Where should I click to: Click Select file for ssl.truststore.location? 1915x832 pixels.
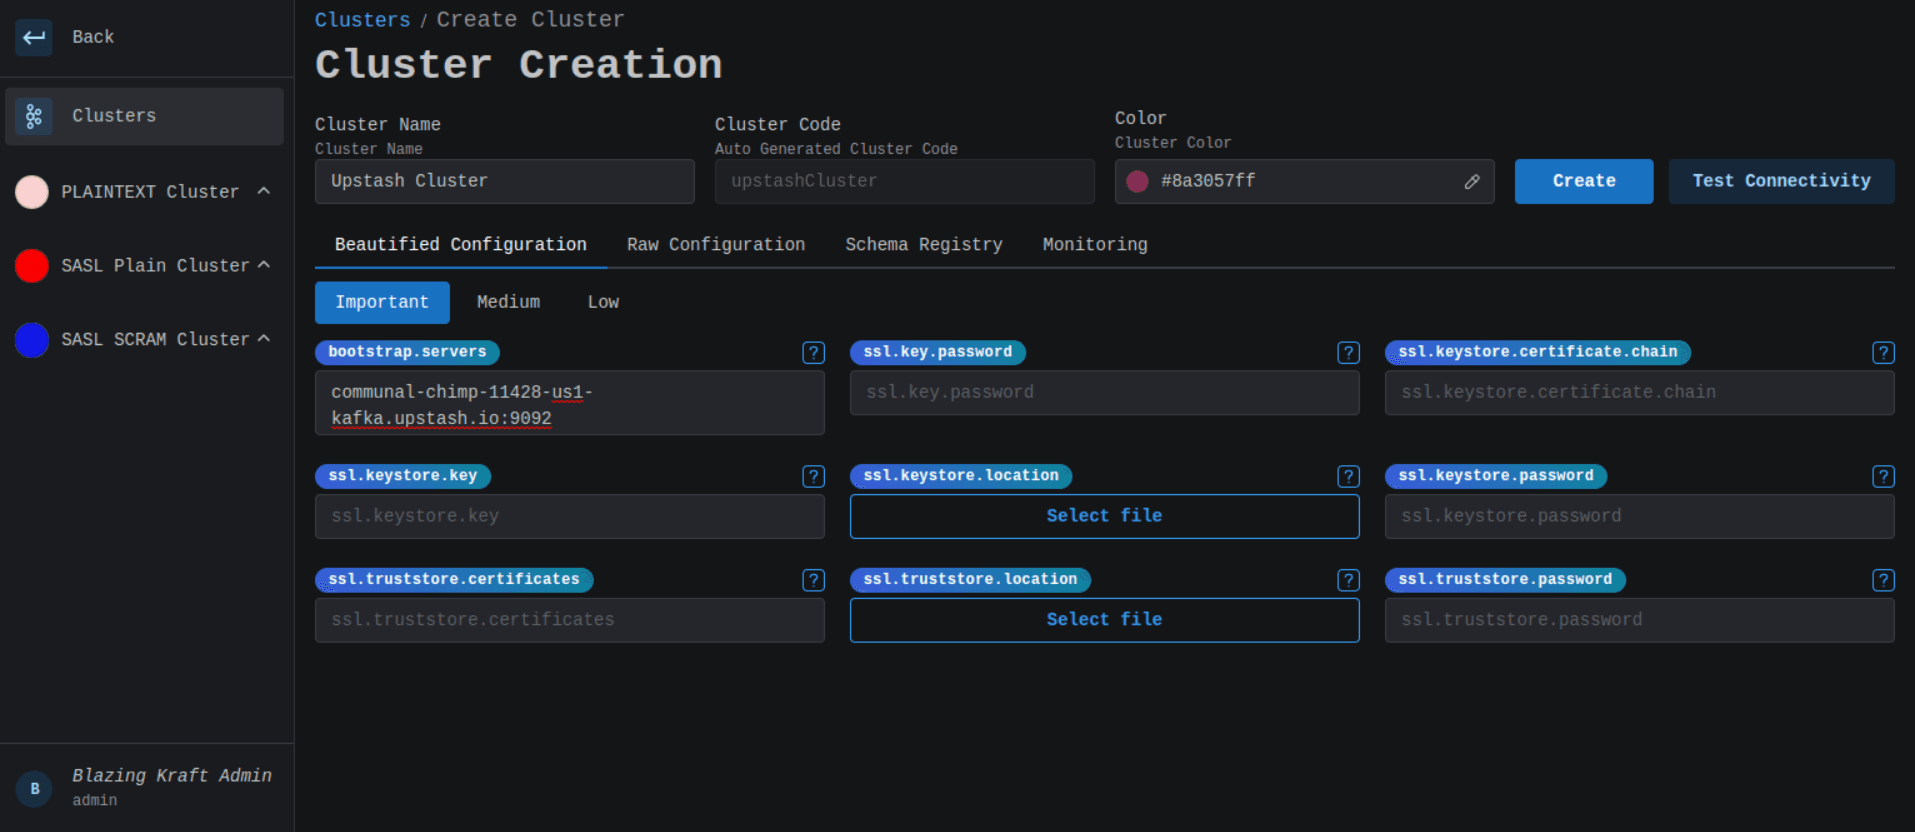tap(1105, 620)
